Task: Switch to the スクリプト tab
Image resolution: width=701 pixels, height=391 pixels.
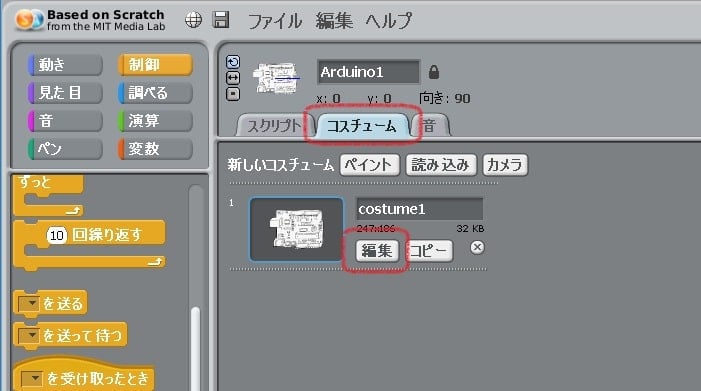Action: pyautogui.click(x=275, y=126)
